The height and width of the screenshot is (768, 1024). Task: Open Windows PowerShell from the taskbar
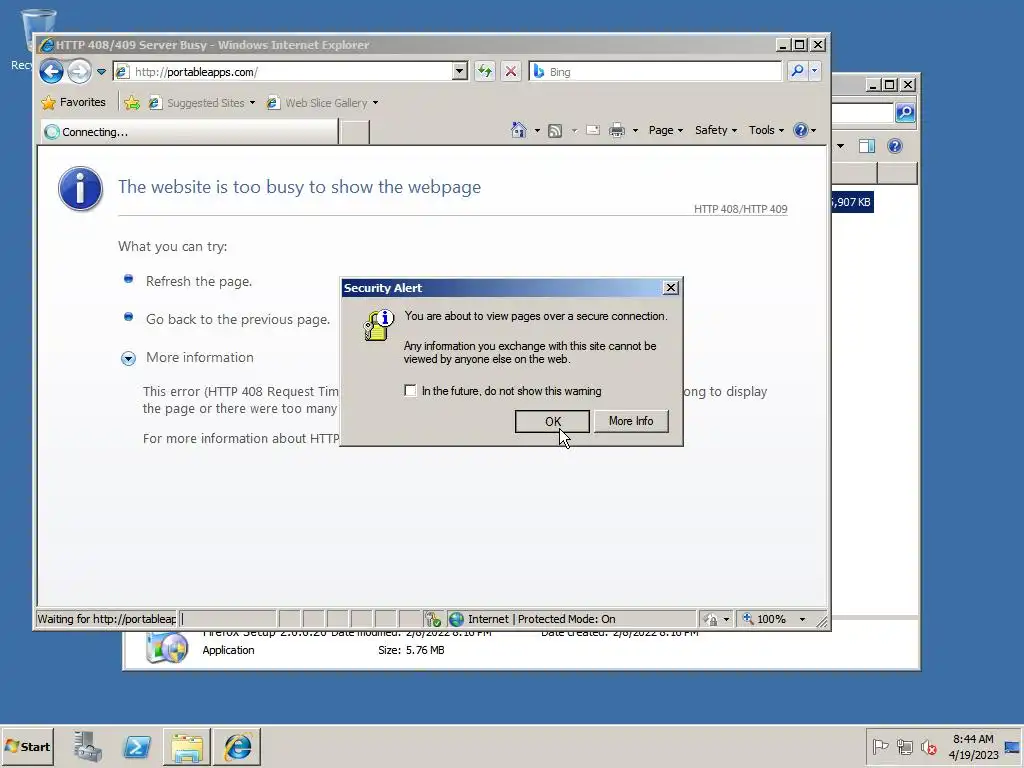tap(137, 746)
